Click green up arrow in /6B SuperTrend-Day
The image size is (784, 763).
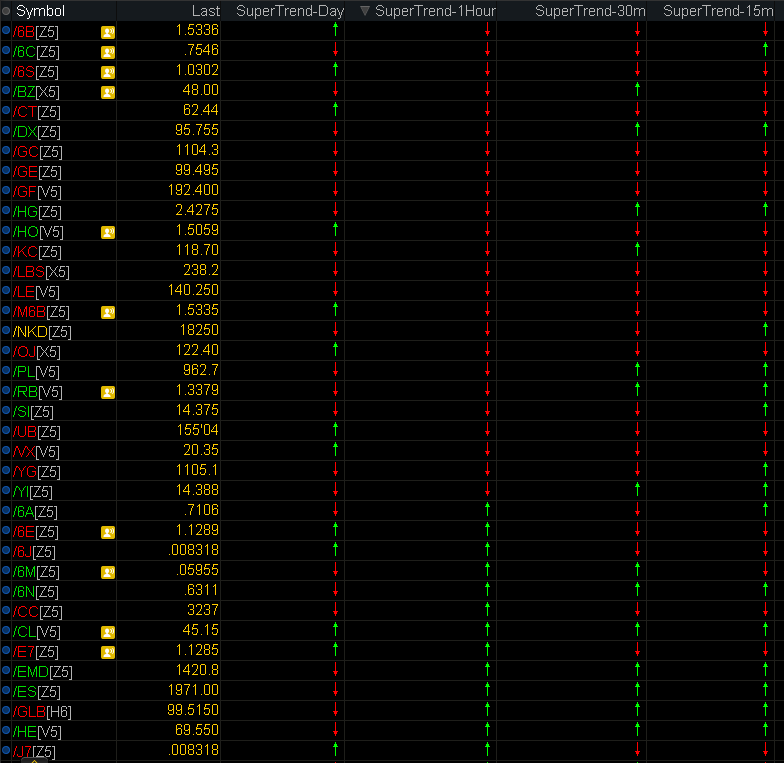coord(336,30)
